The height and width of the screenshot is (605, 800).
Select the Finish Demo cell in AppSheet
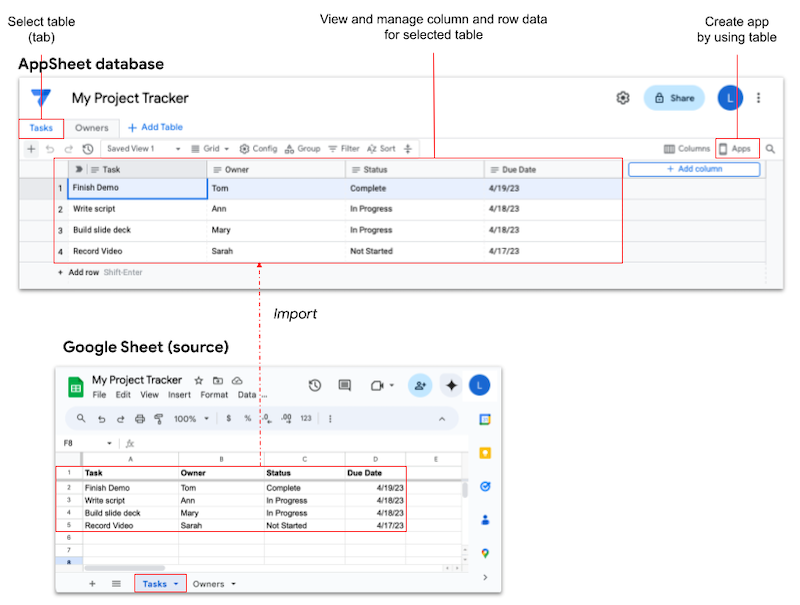(x=138, y=188)
